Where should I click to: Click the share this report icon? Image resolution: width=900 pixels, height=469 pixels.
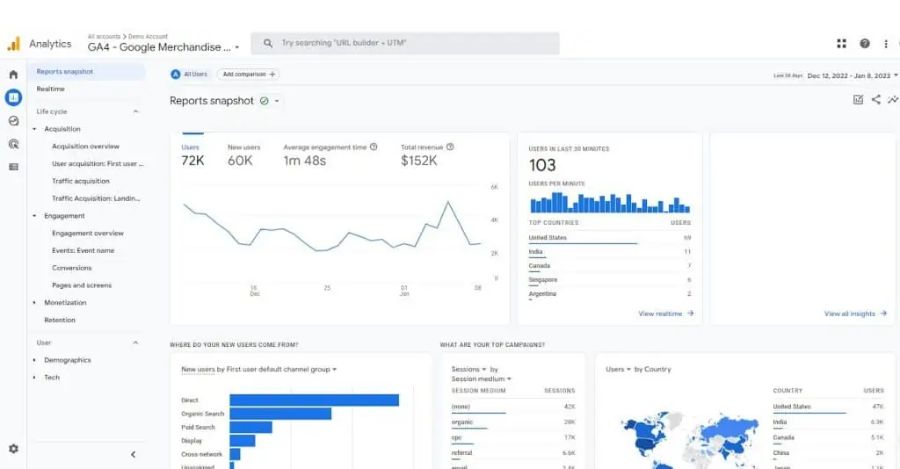[876, 100]
